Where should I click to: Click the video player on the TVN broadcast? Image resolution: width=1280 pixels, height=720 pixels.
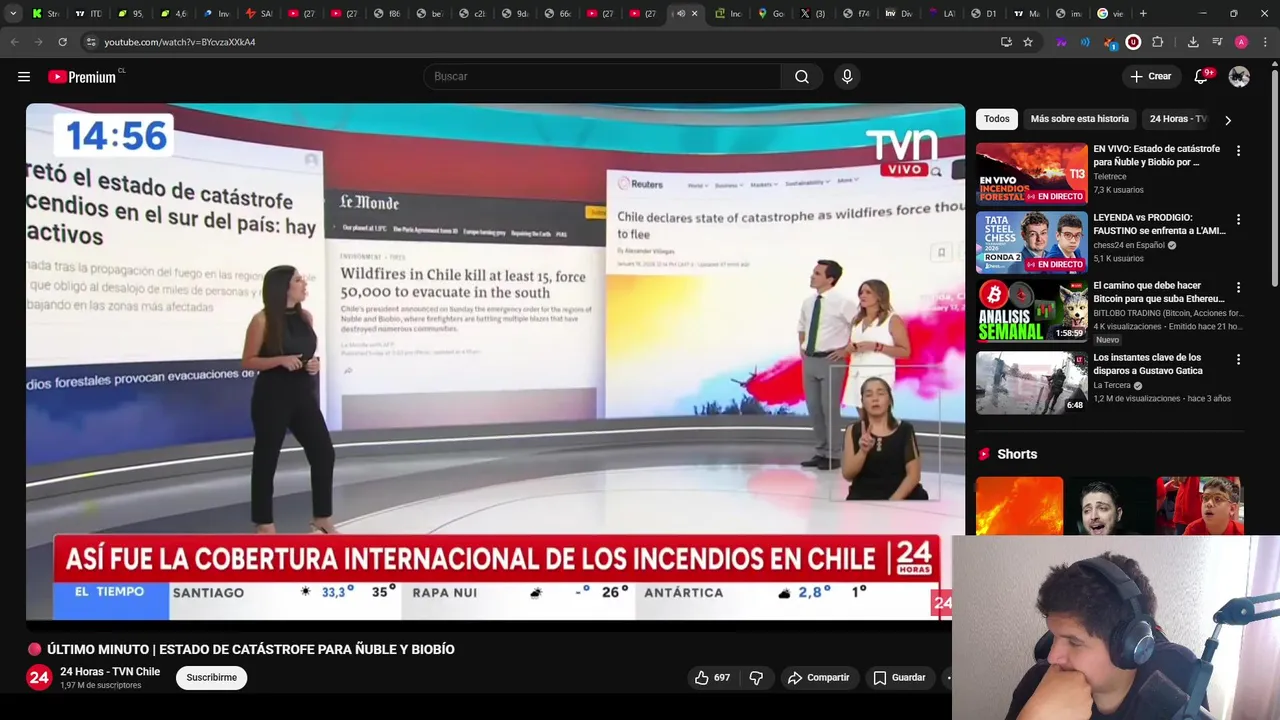pos(495,361)
